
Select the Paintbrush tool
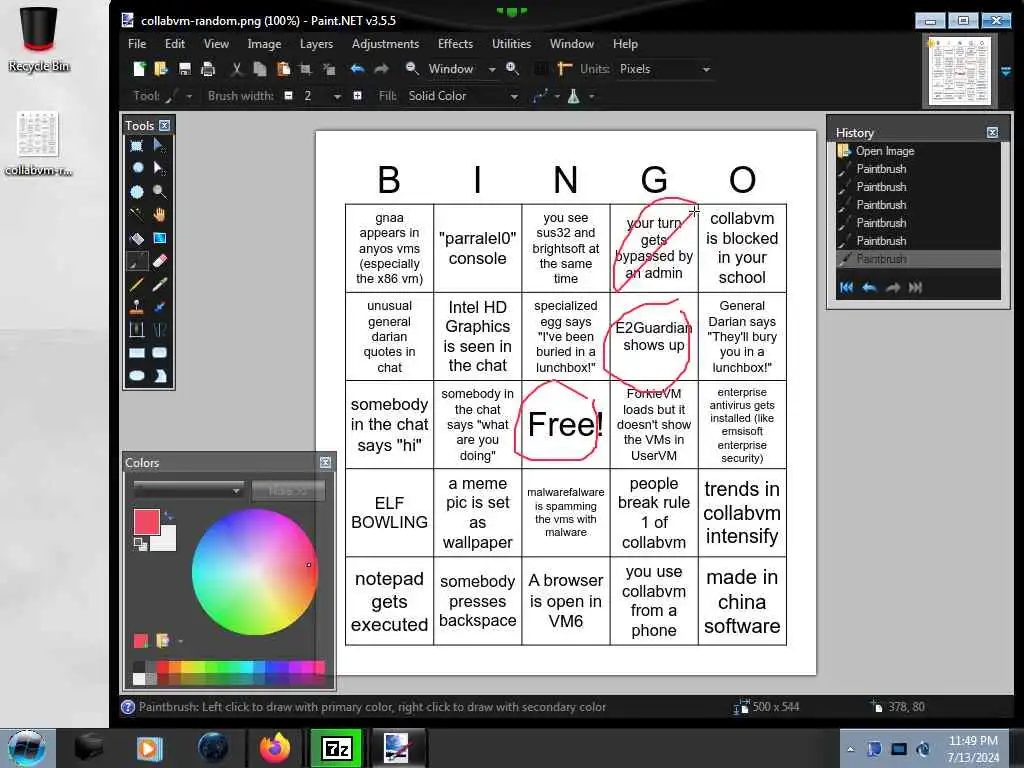136,262
